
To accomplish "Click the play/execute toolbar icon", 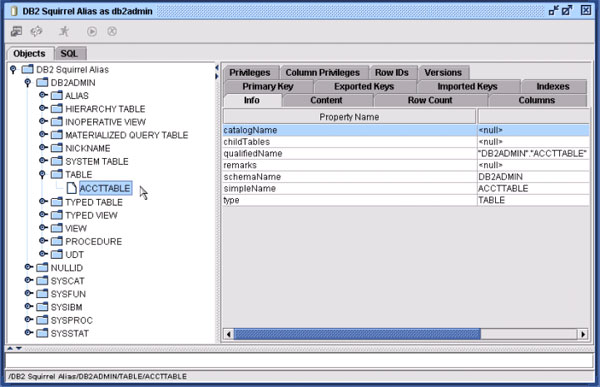I will [x=92, y=31].
